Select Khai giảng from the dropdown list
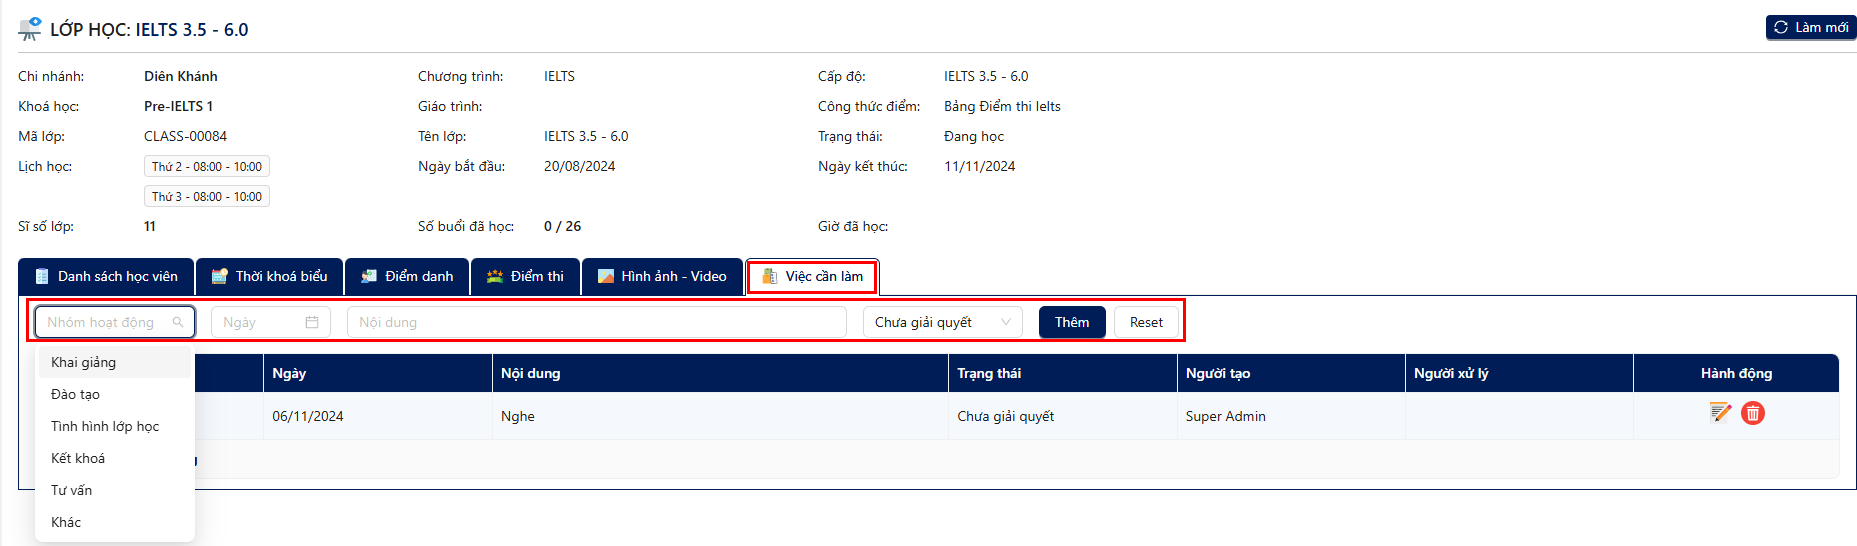Image resolution: width=1857 pixels, height=546 pixels. [x=115, y=362]
